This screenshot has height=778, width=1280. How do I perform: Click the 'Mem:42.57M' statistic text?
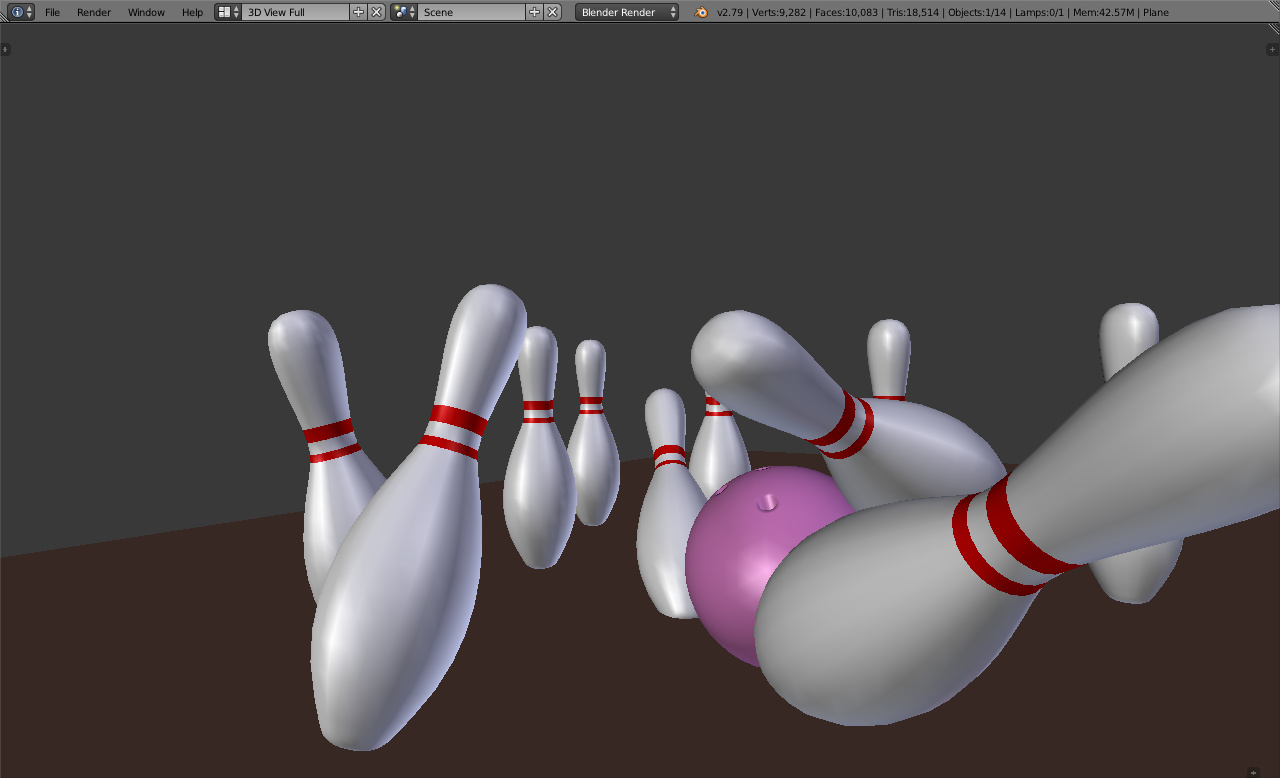pyautogui.click(x=1103, y=13)
